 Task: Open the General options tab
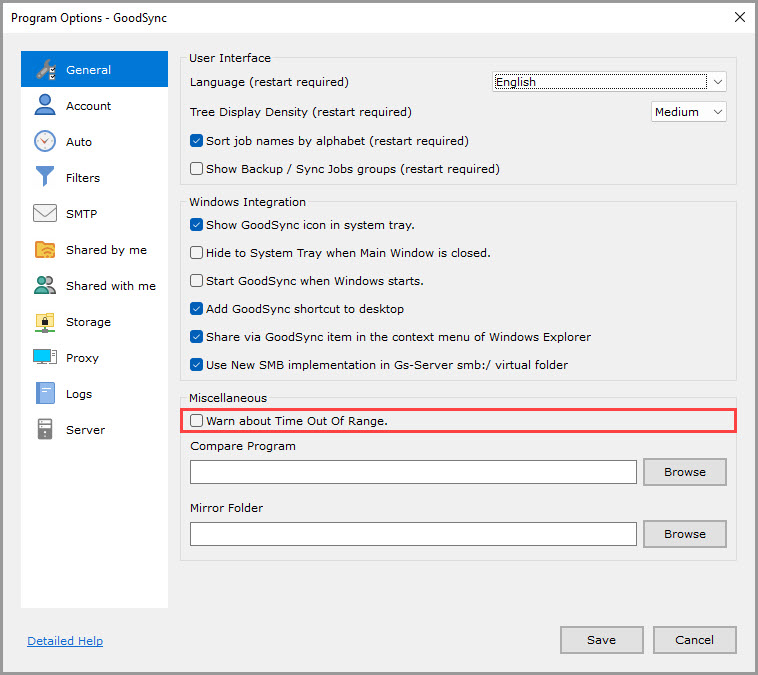click(94, 69)
